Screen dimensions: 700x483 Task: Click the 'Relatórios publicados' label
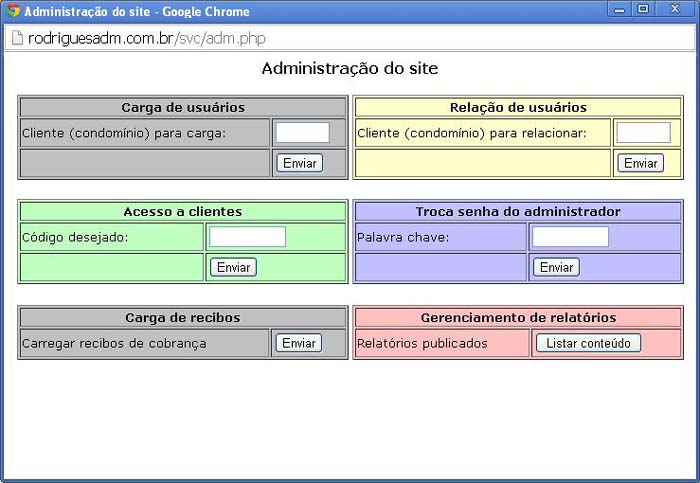[x=422, y=343]
